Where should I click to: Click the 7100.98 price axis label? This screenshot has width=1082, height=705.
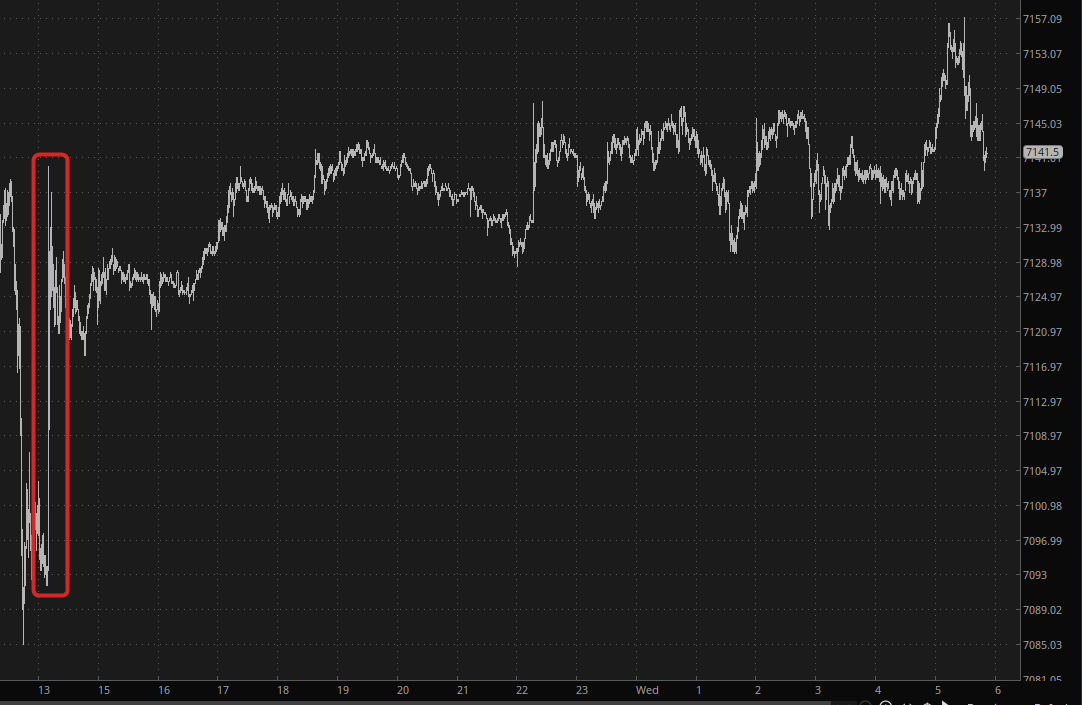pyautogui.click(x=1041, y=506)
